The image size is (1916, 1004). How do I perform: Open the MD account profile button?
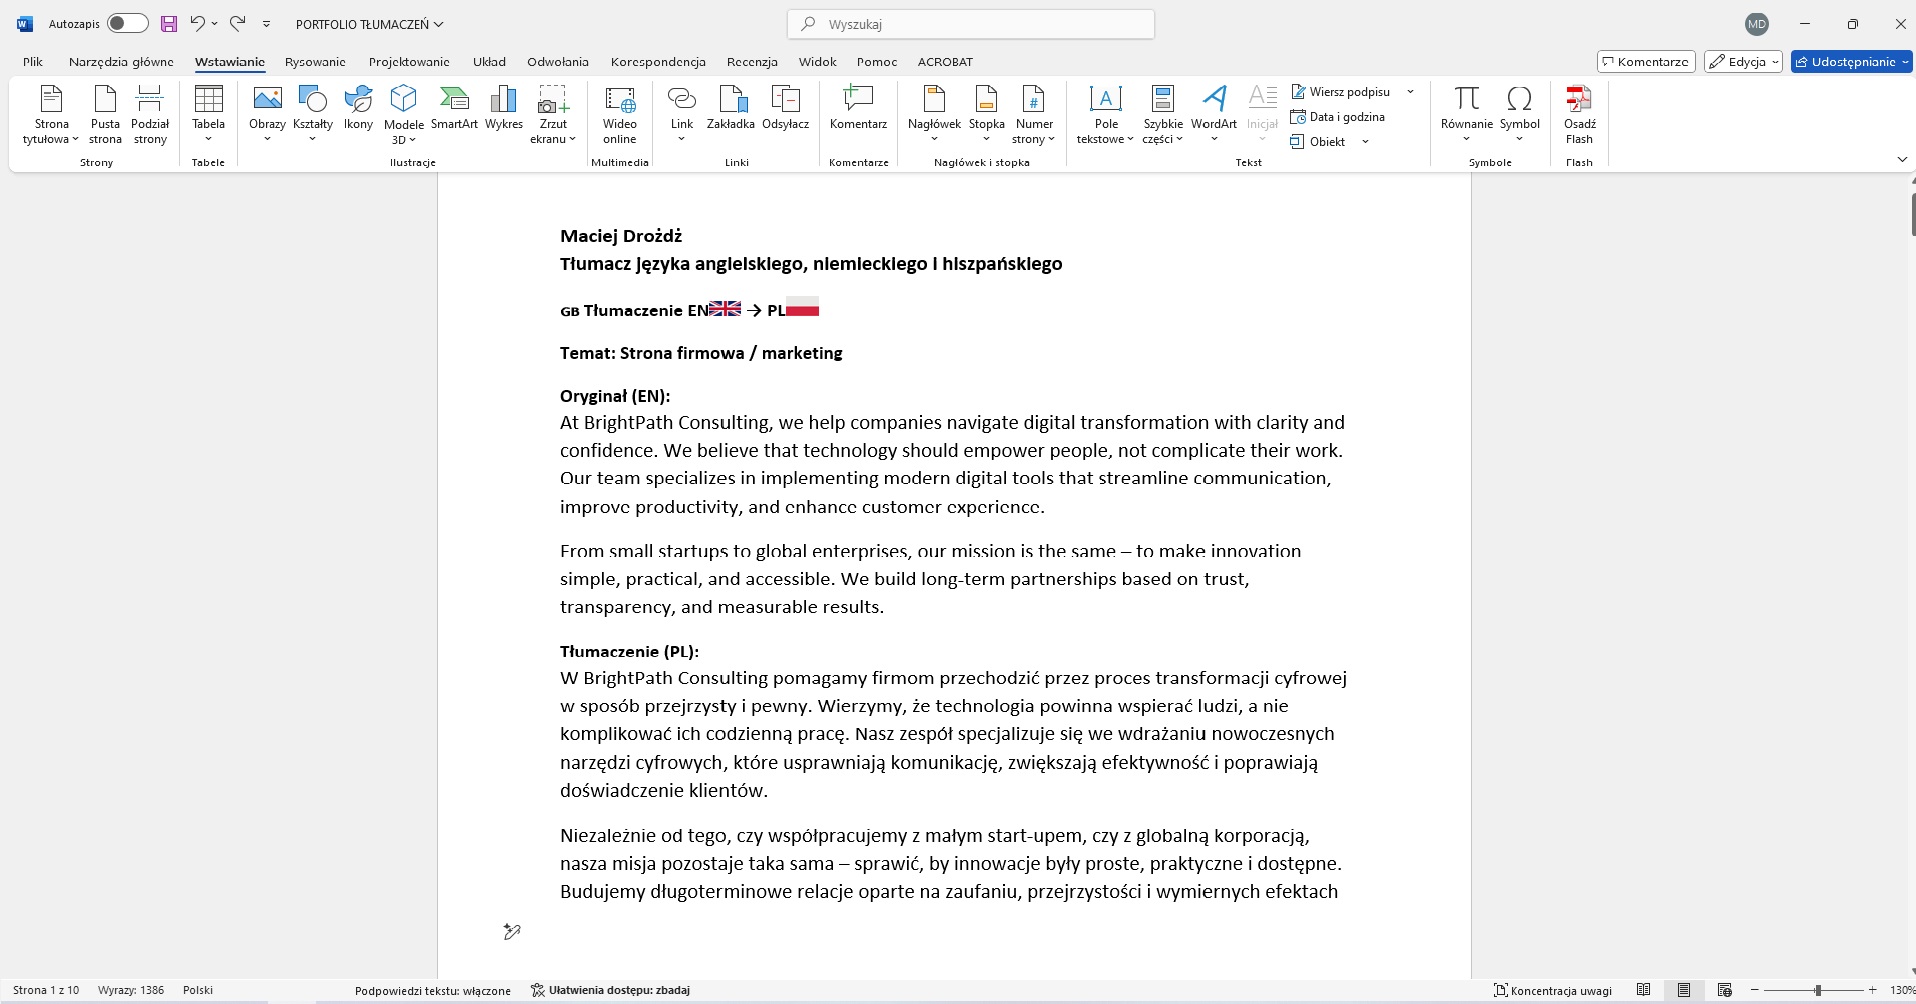1757,24
